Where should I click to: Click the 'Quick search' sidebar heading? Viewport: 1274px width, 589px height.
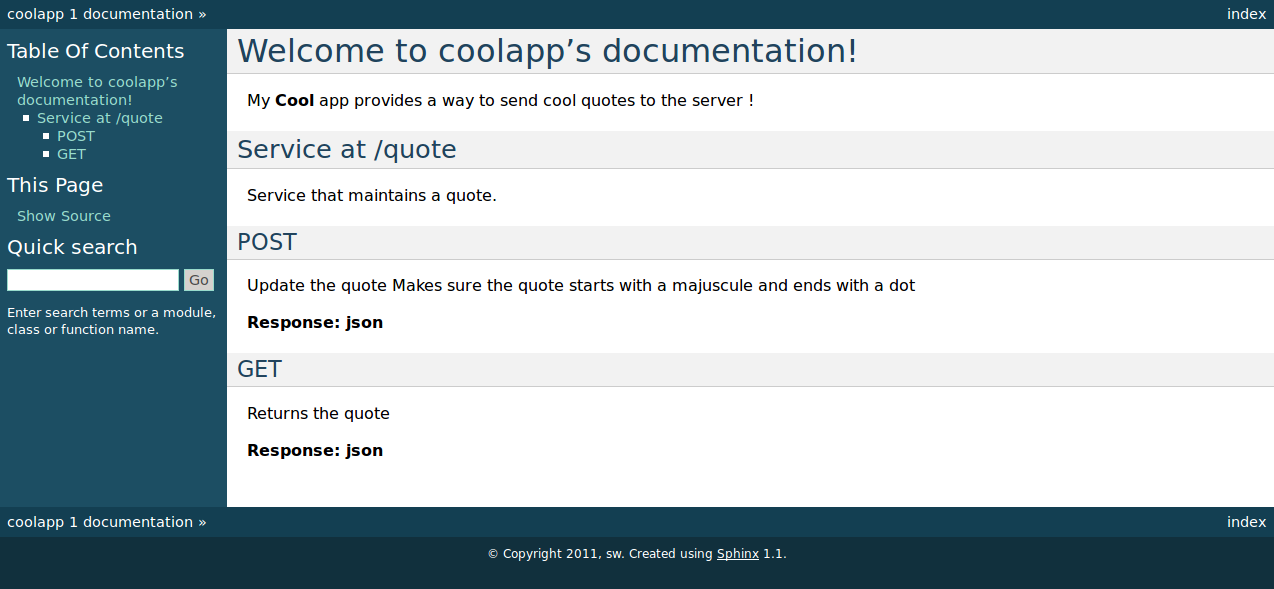(x=72, y=247)
